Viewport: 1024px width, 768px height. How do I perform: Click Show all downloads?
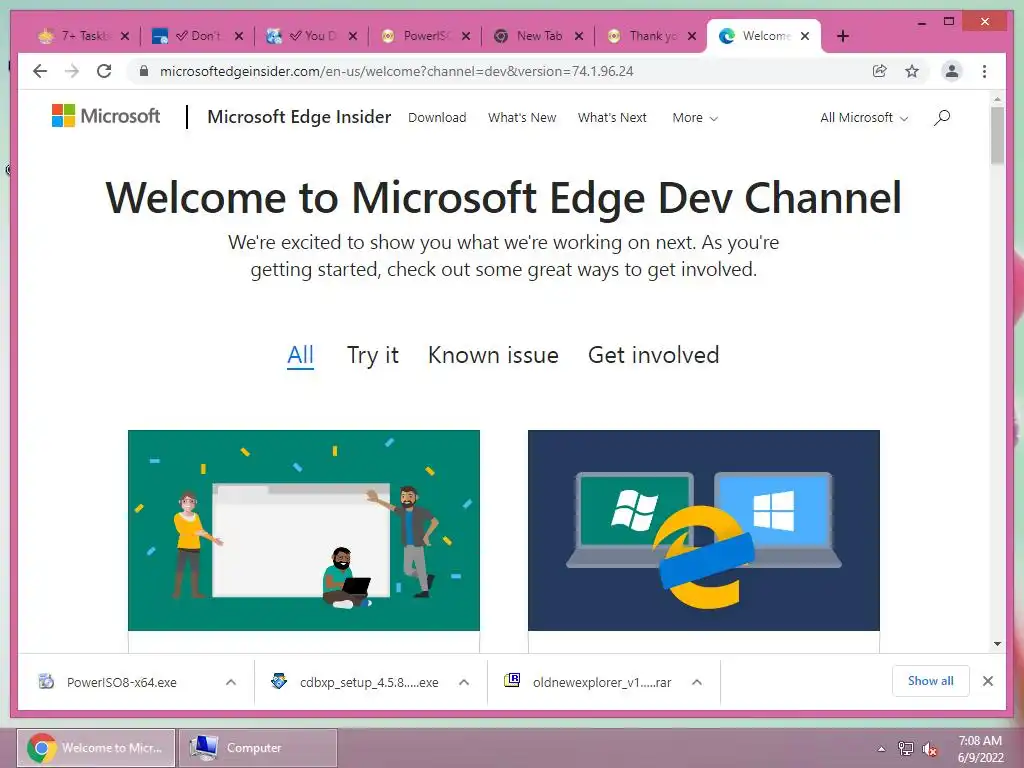[931, 681]
